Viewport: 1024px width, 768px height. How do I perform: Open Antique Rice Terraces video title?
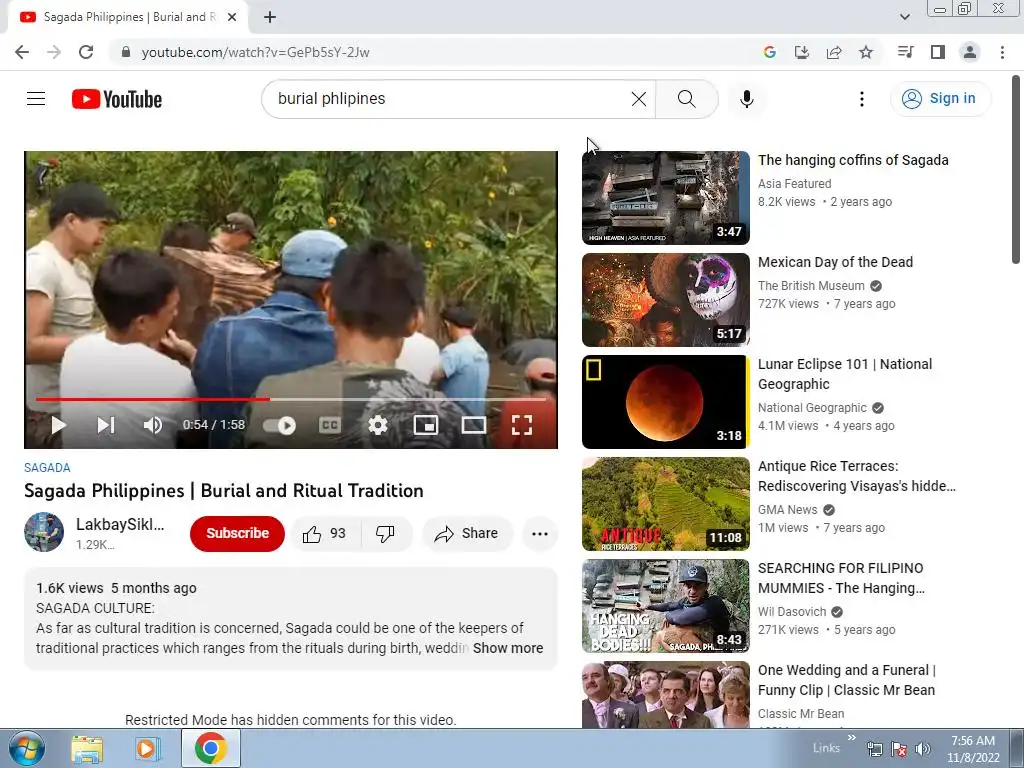pyautogui.click(x=856, y=476)
